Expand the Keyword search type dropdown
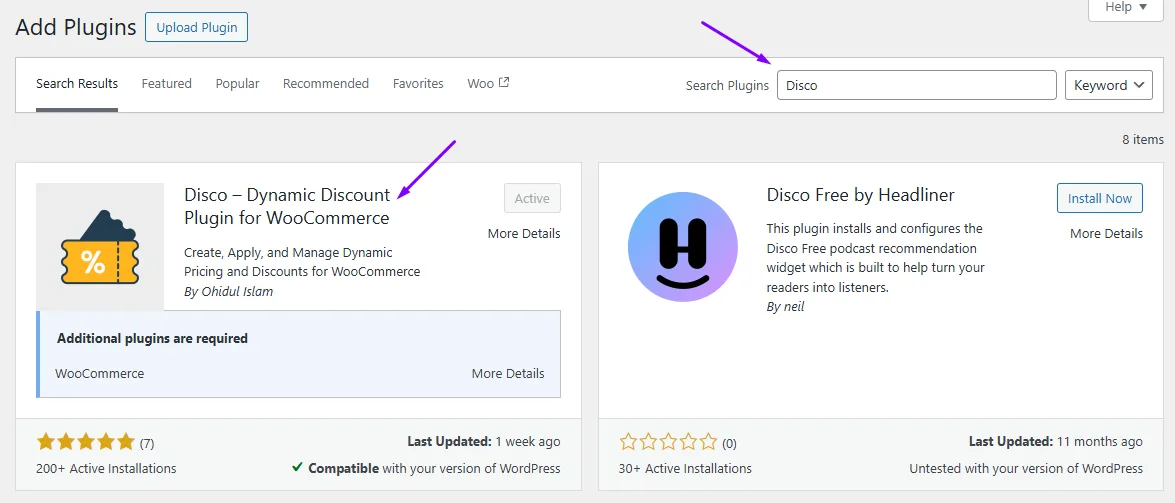1175x503 pixels. (1109, 85)
